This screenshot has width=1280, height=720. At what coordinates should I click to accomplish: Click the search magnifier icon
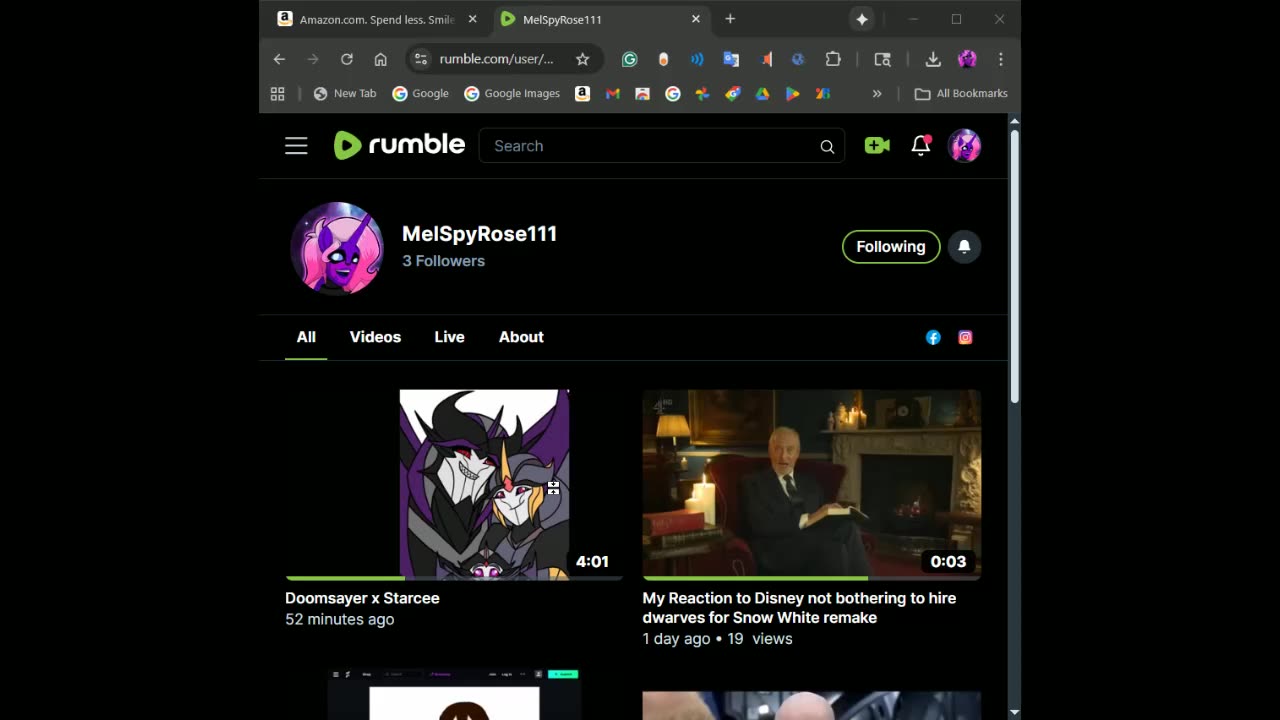tap(827, 146)
